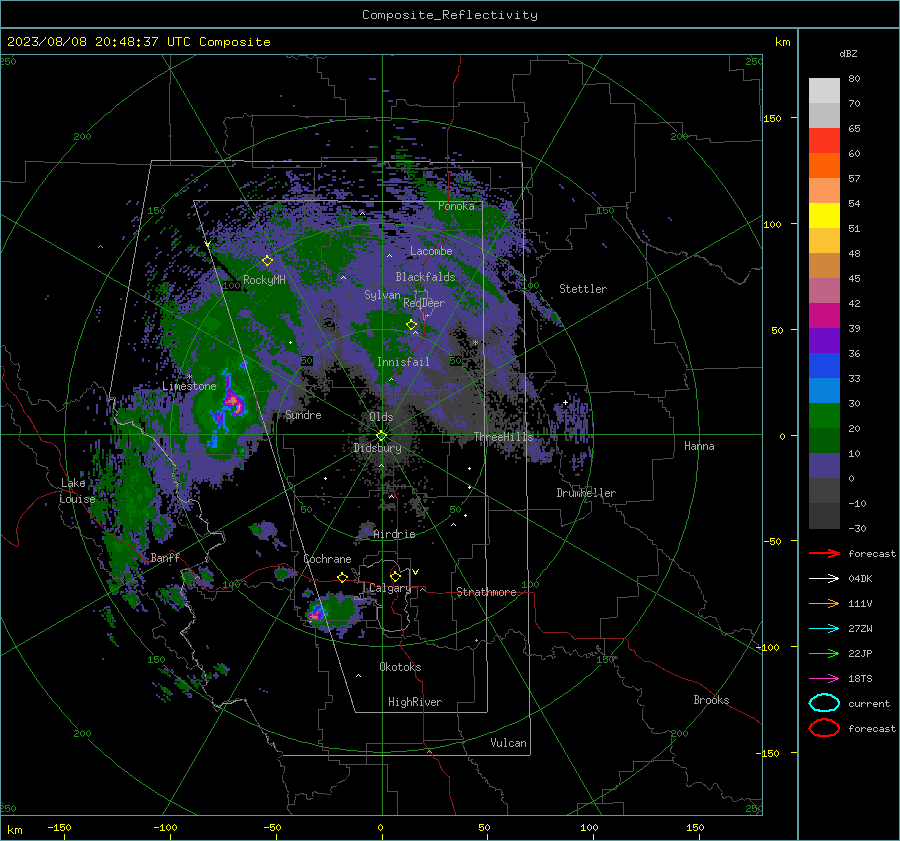Screen dimensions: 900x841
Task: Click the Drumheller city label
Action: (586, 493)
